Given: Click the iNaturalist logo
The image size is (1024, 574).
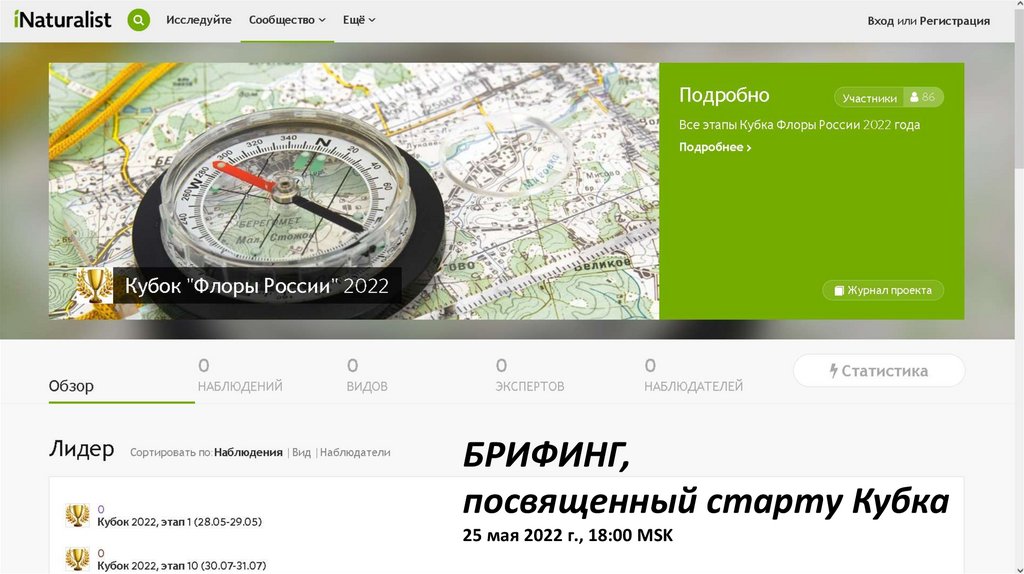Looking at the screenshot, I should (x=62, y=20).
